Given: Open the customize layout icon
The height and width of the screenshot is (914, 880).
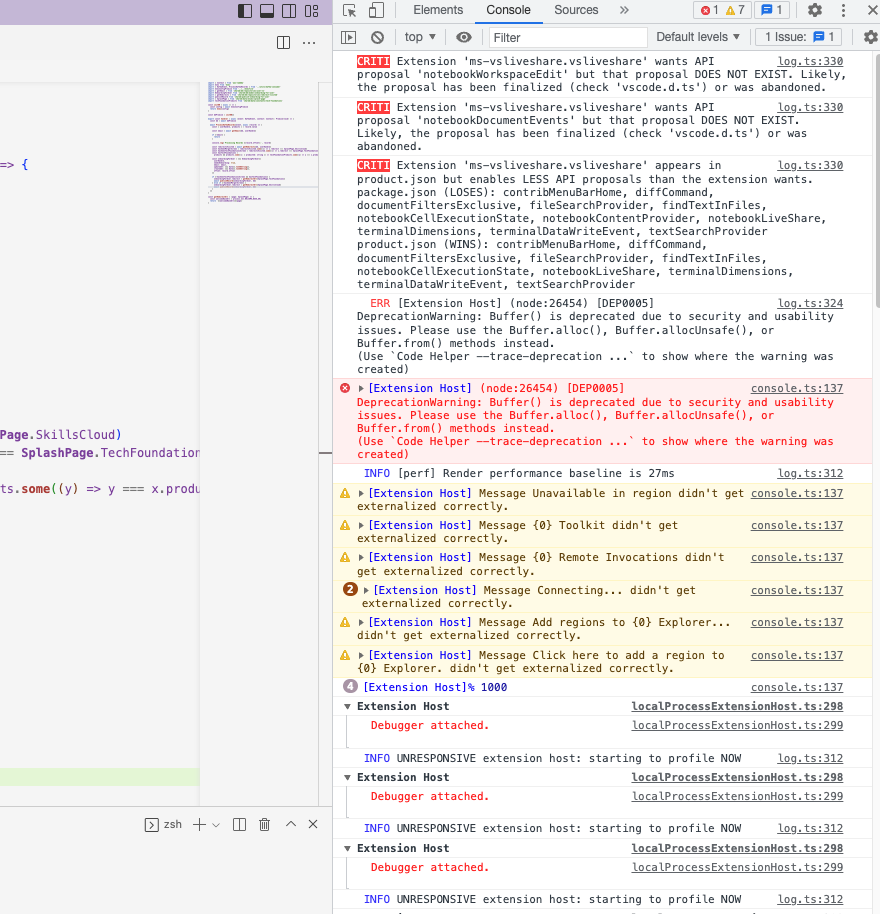Looking at the screenshot, I should coord(312,10).
